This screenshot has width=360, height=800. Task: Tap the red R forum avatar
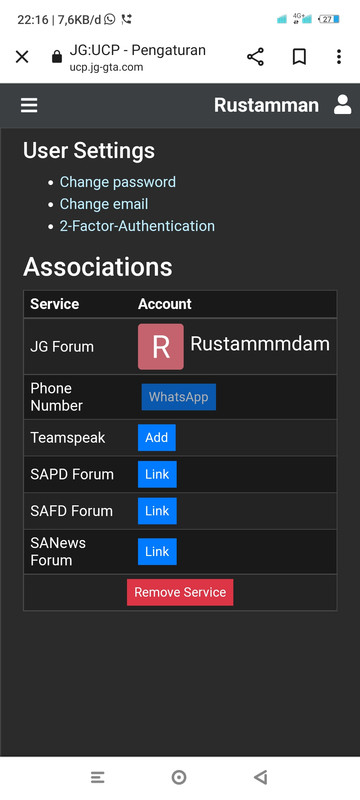point(161,346)
